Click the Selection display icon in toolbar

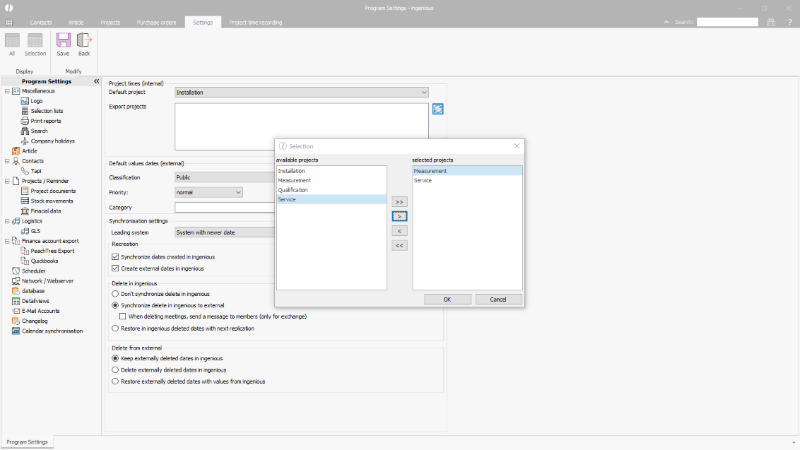coord(35,44)
